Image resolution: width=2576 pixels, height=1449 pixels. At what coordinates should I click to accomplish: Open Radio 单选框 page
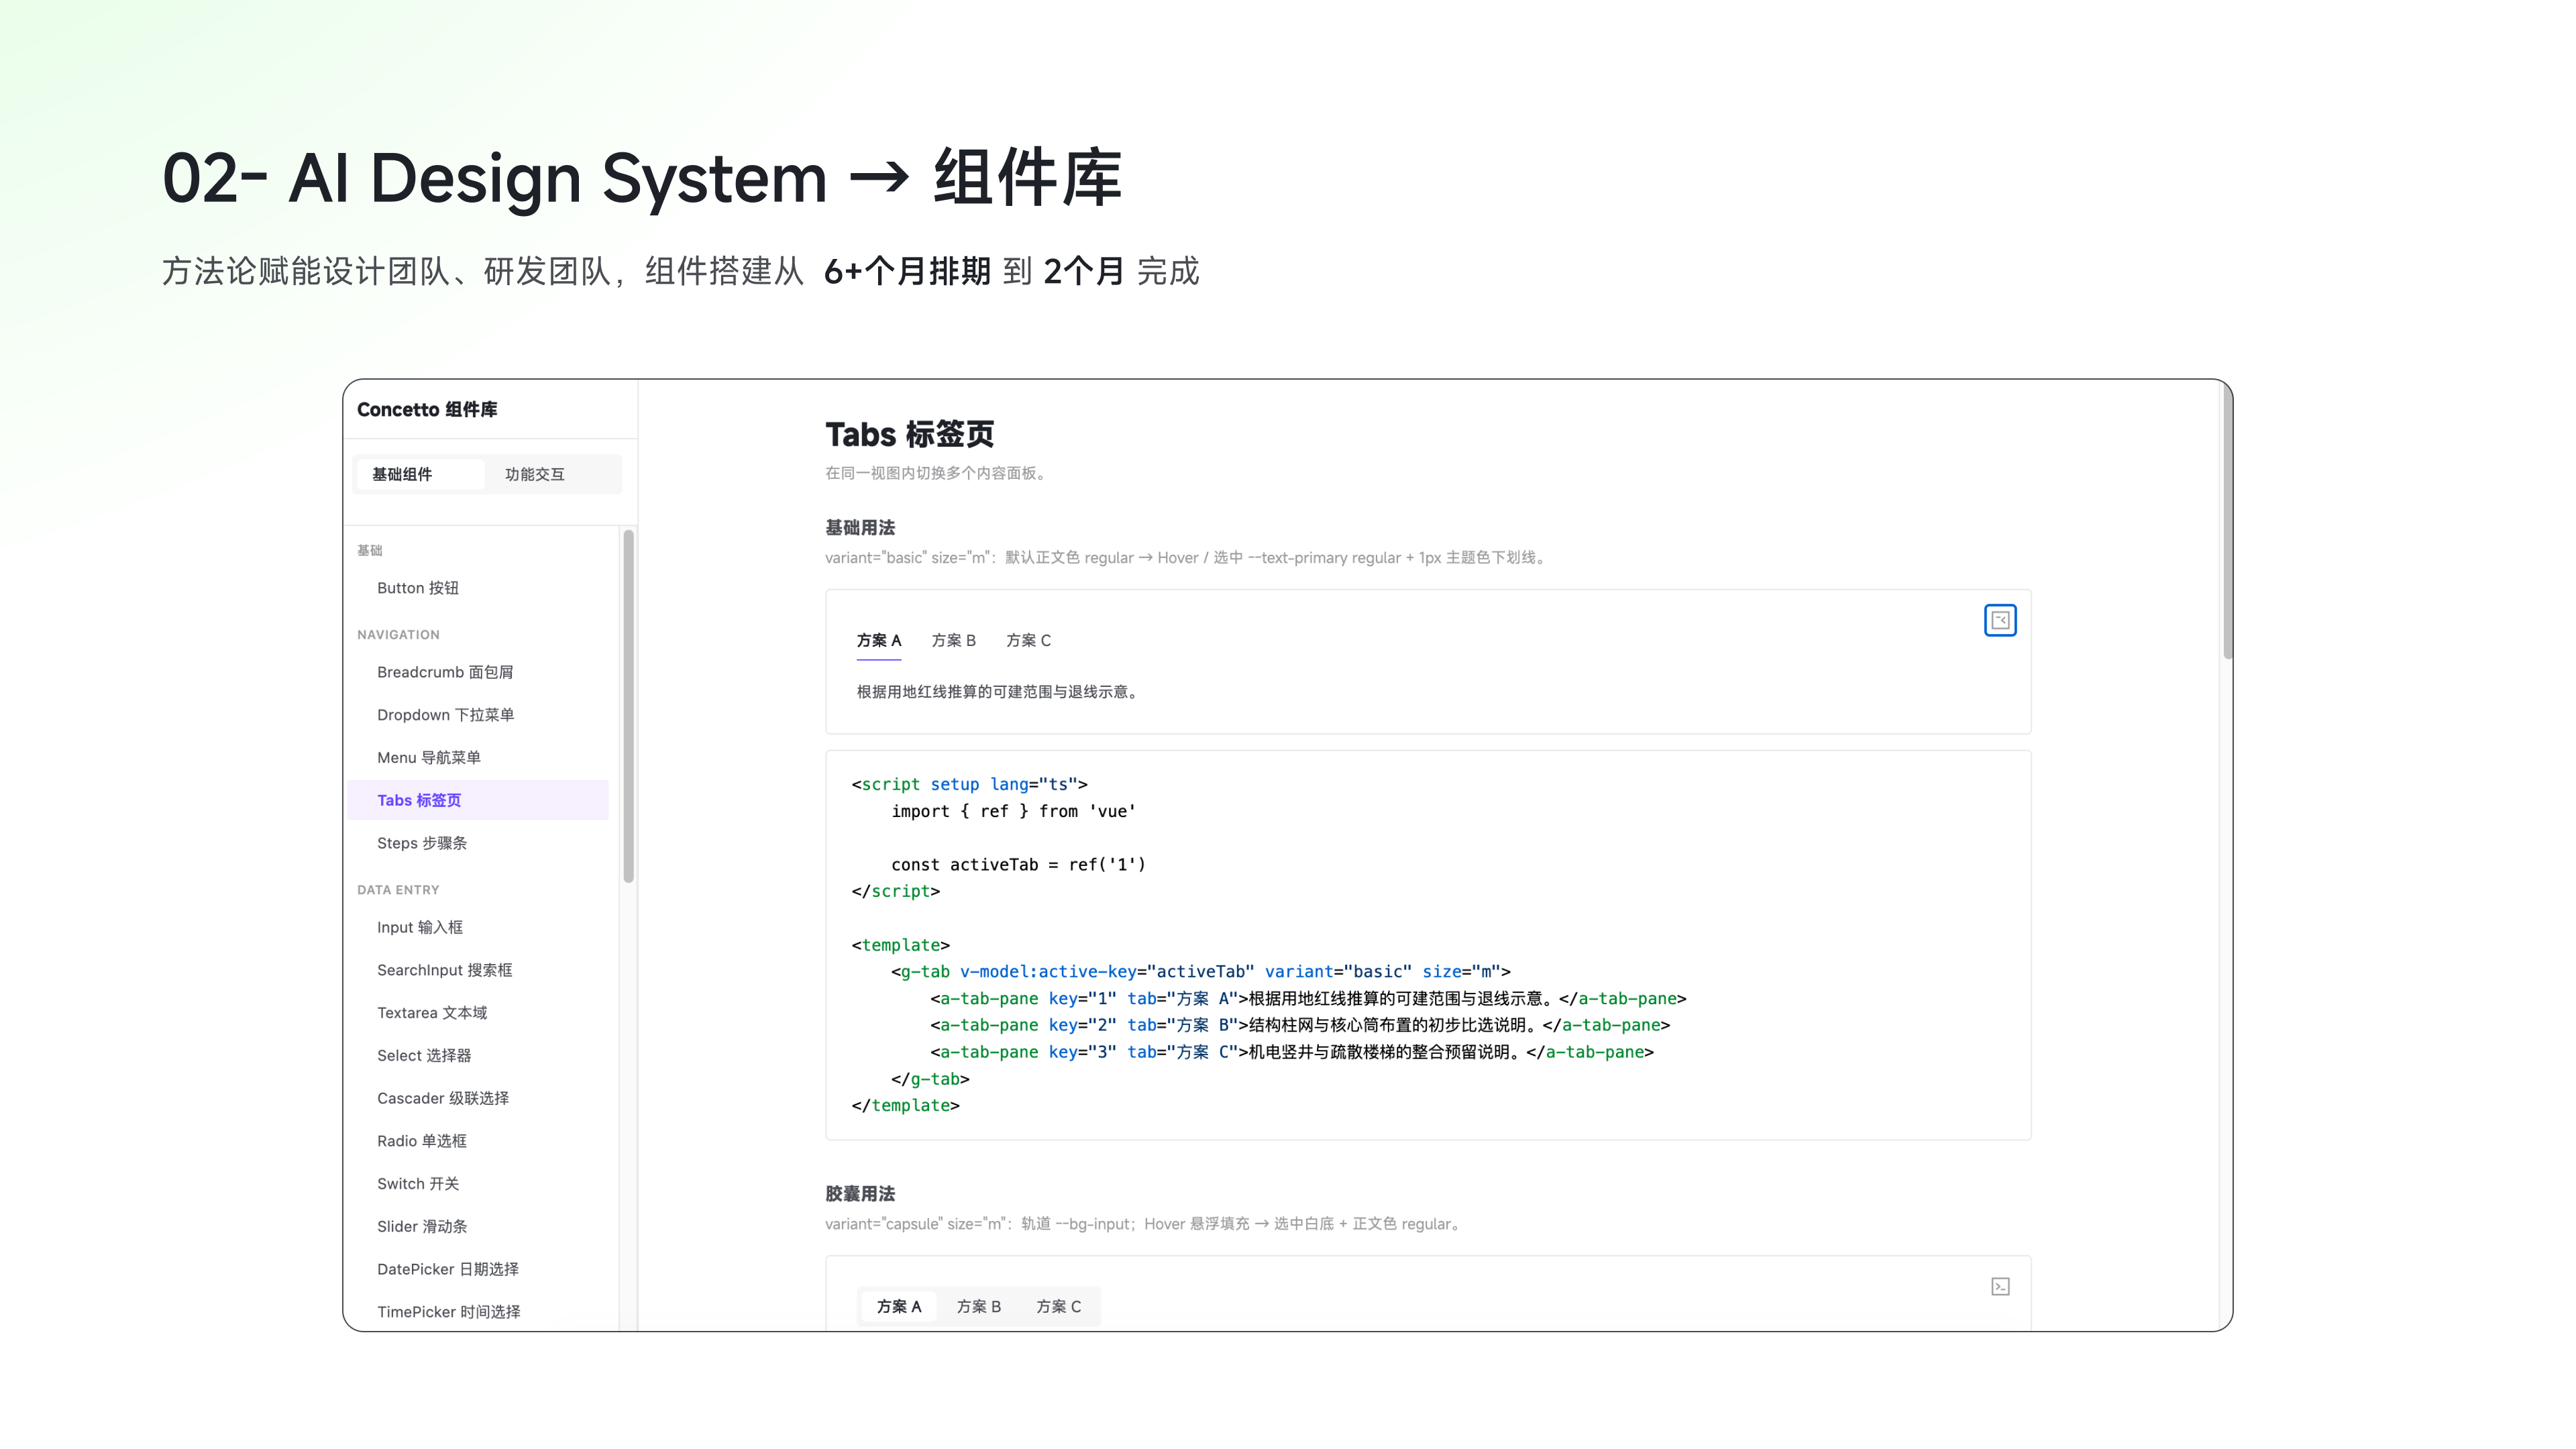click(x=478, y=1141)
